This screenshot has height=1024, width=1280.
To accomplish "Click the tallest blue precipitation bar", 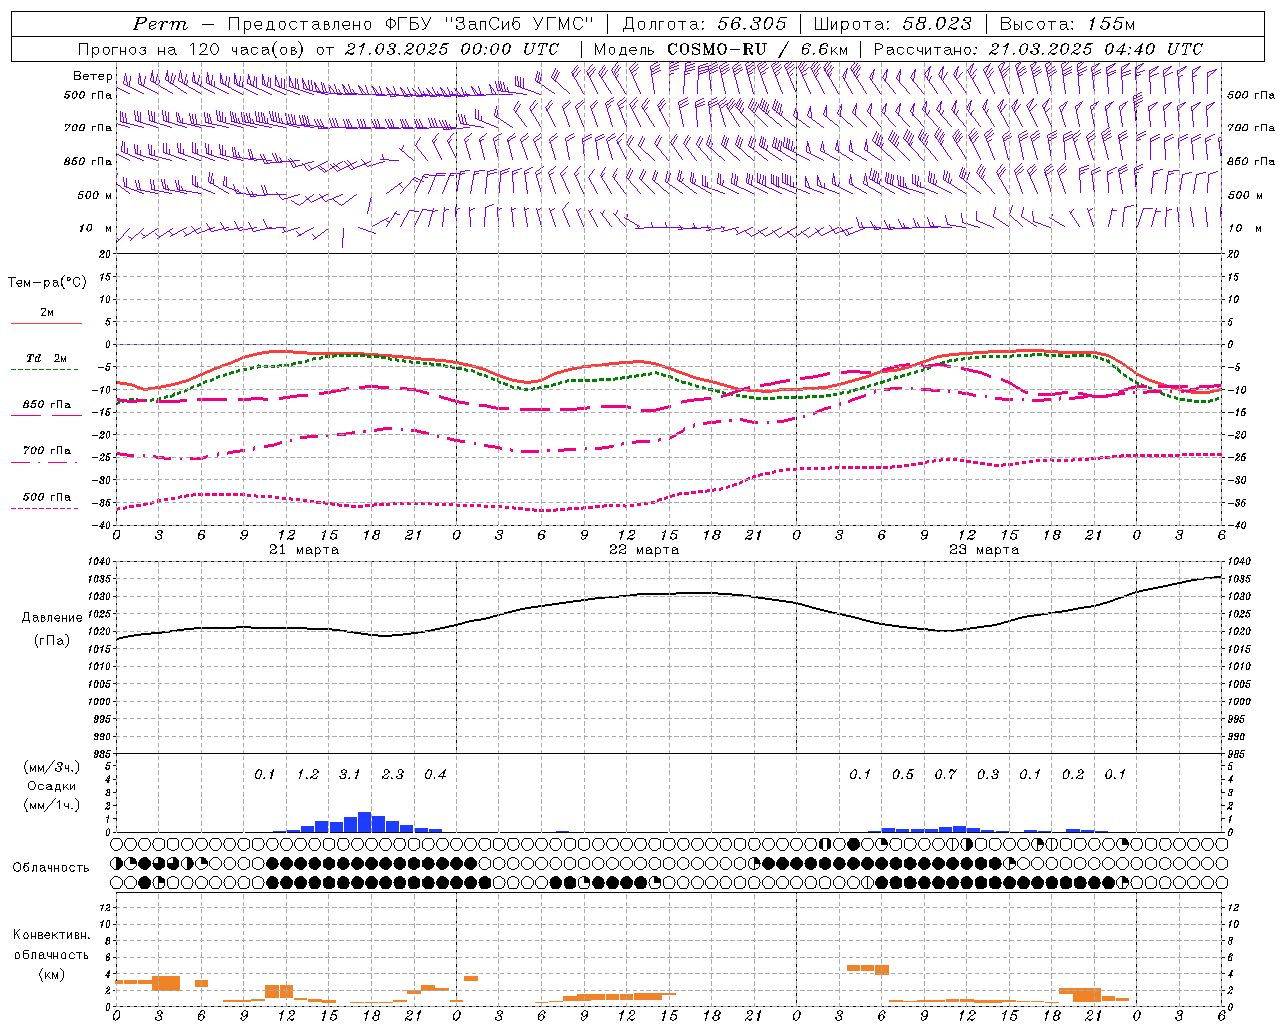I will [x=364, y=822].
